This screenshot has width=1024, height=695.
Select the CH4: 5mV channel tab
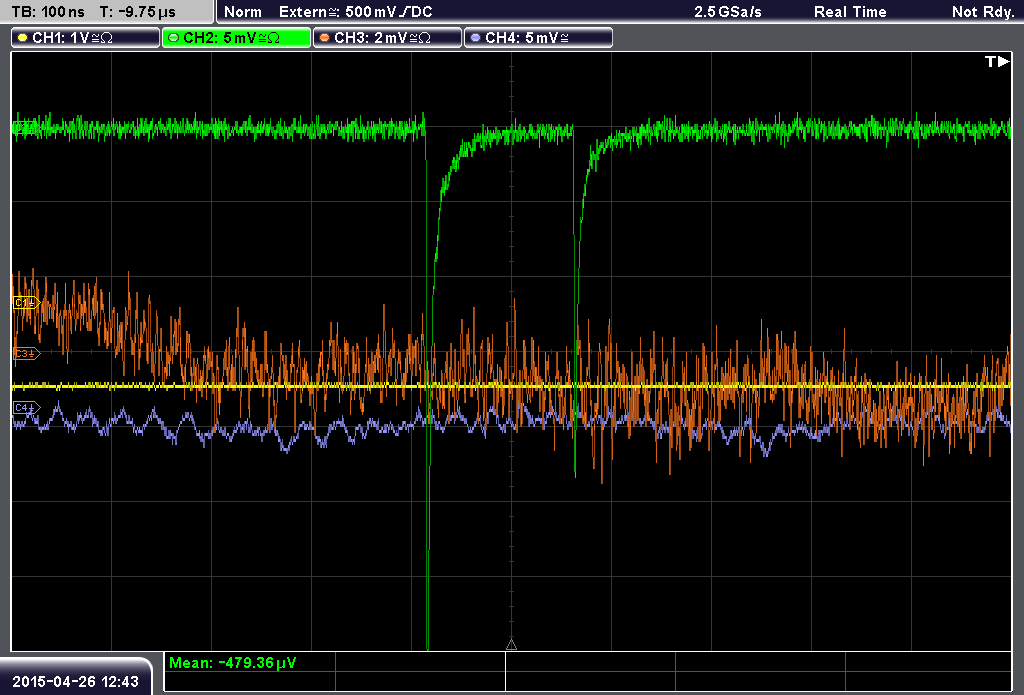point(538,38)
